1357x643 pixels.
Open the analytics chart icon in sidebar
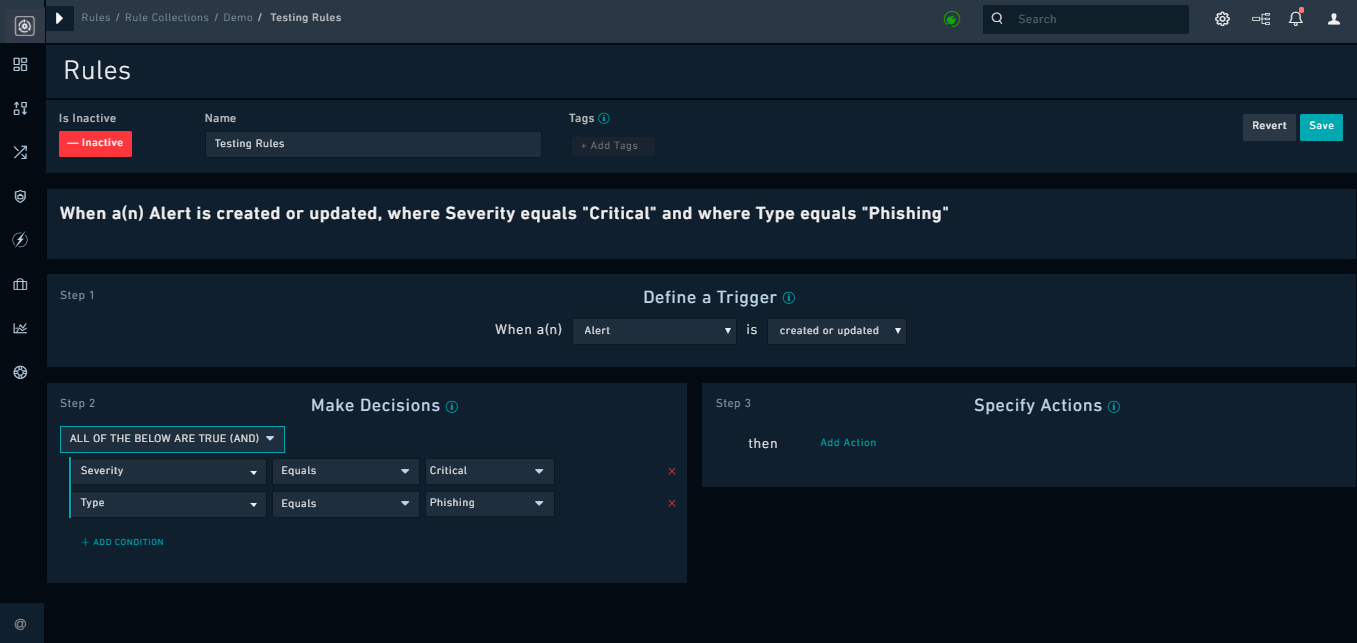pos(20,328)
